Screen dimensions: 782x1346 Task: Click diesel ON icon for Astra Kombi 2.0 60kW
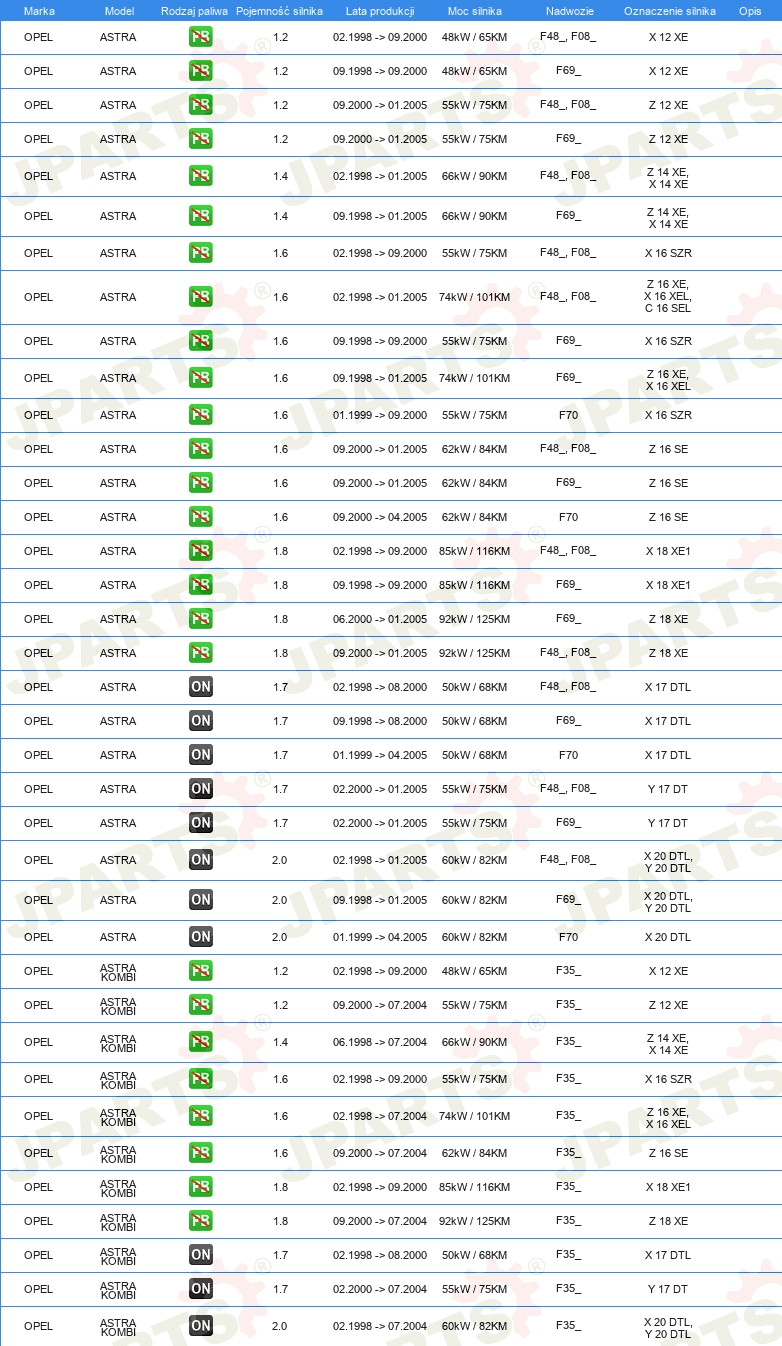pos(200,1326)
